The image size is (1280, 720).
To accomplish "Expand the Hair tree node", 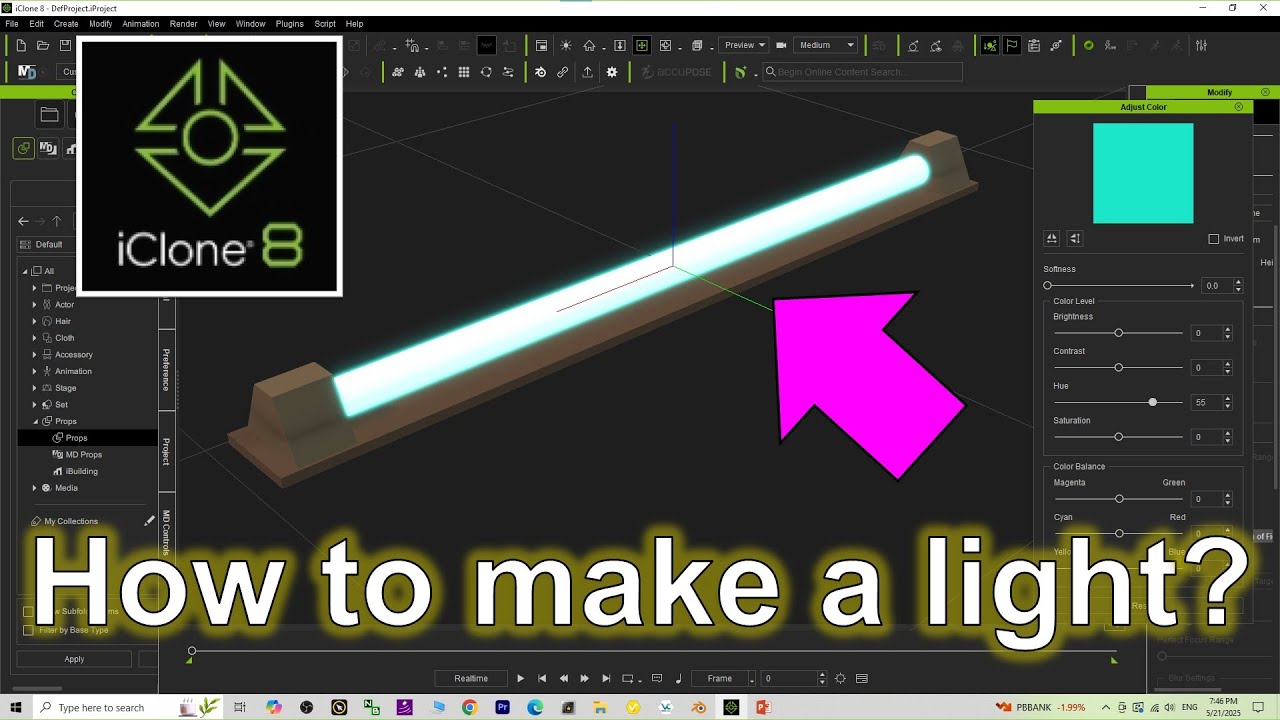I will click(35, 321).
